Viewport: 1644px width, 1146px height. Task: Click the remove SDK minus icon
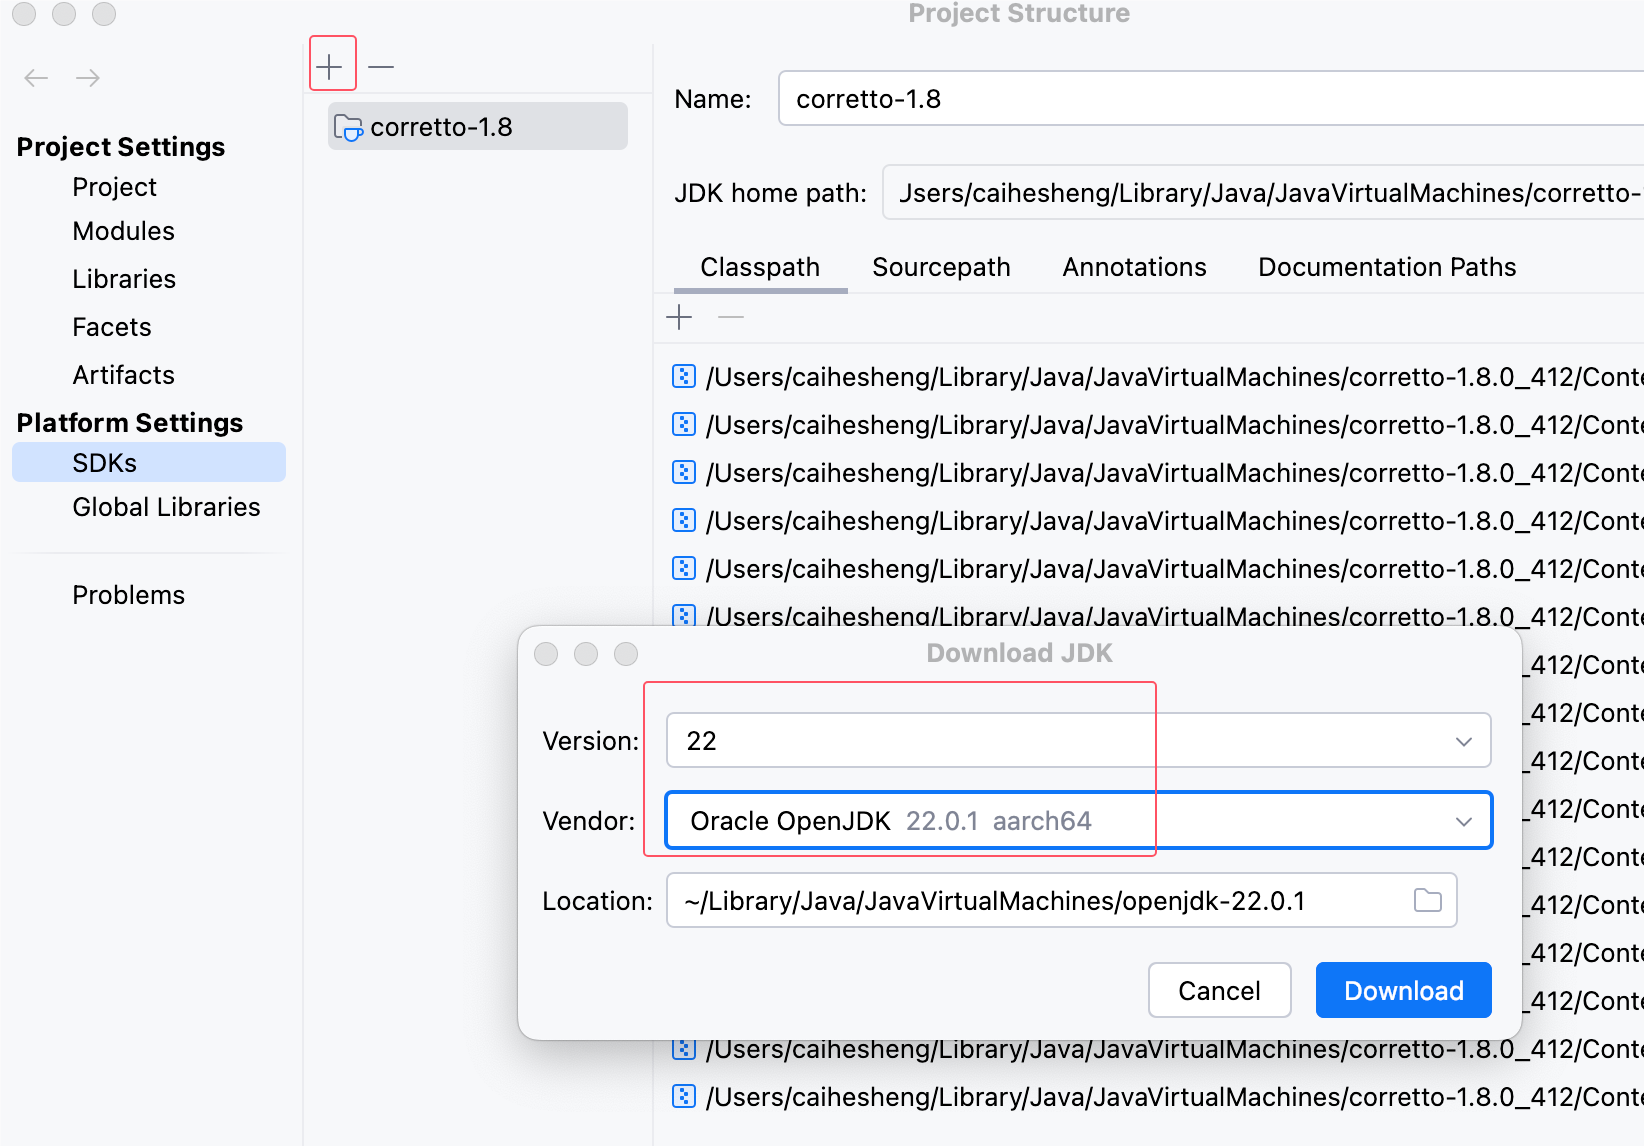coord(381,67)
